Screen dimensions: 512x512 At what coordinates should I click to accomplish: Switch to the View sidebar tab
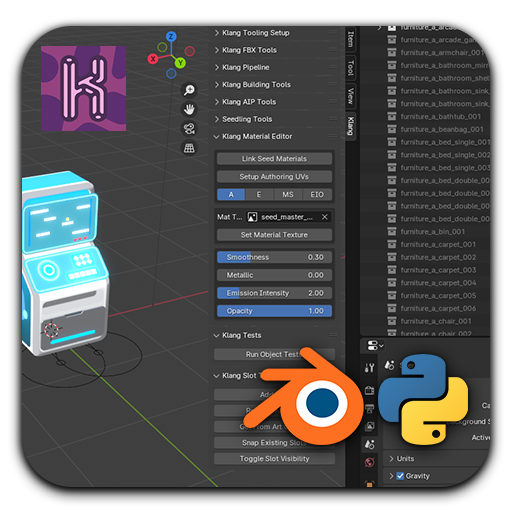click(x=351, y=96)
